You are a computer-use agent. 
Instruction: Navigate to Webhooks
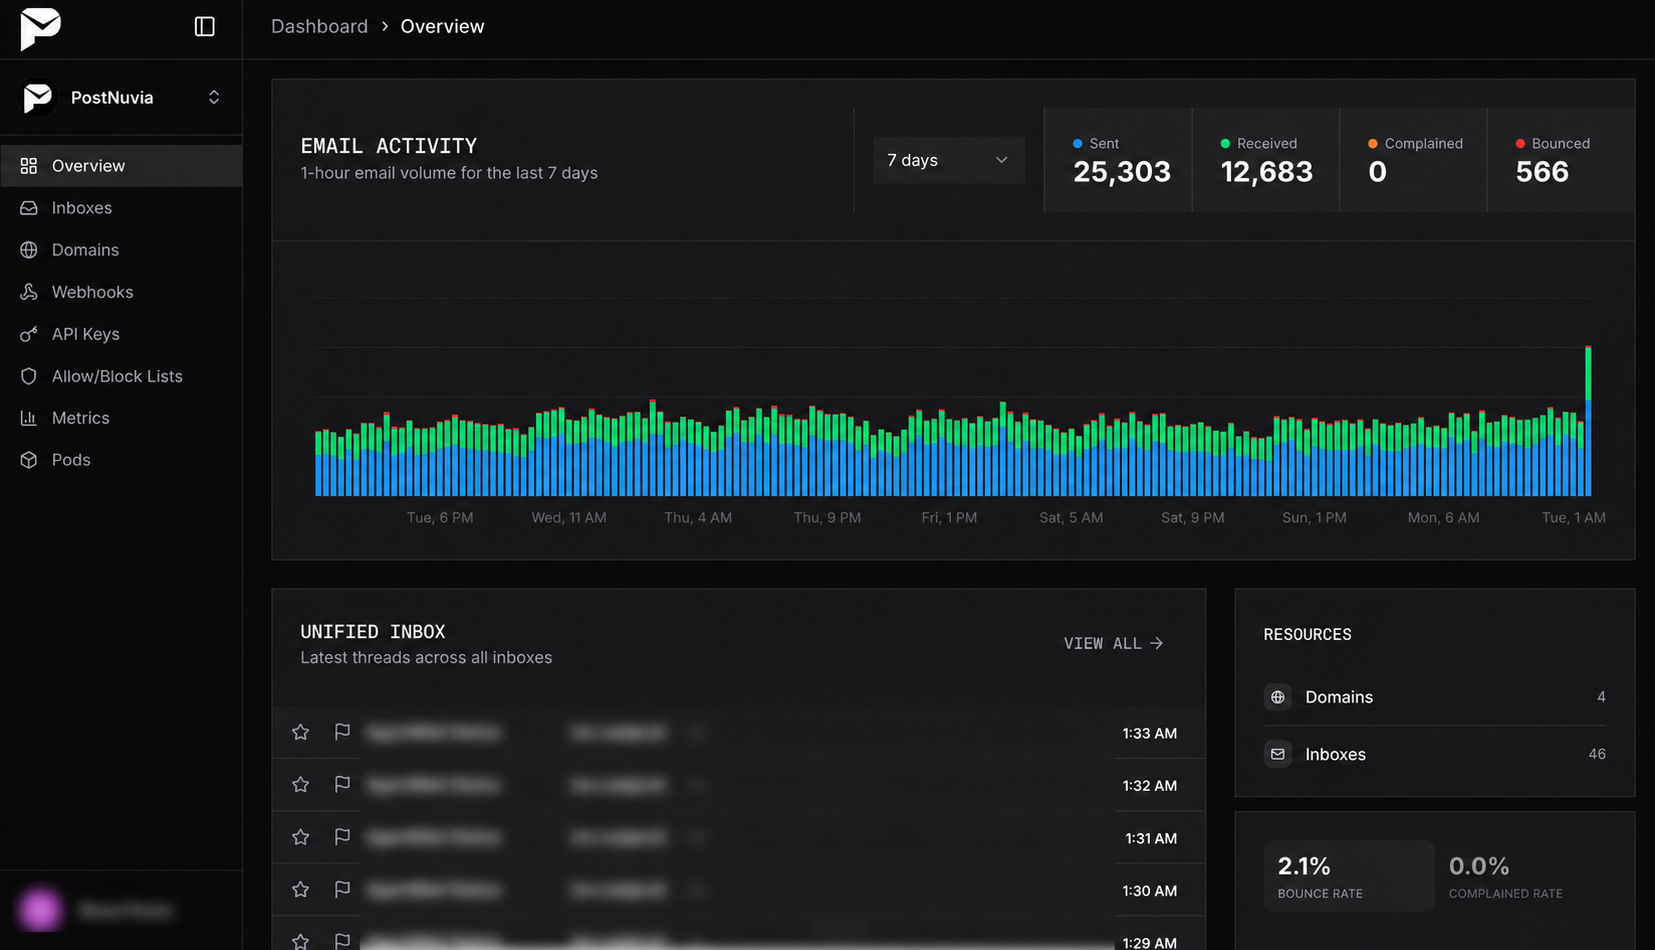[x=121, y=292]
